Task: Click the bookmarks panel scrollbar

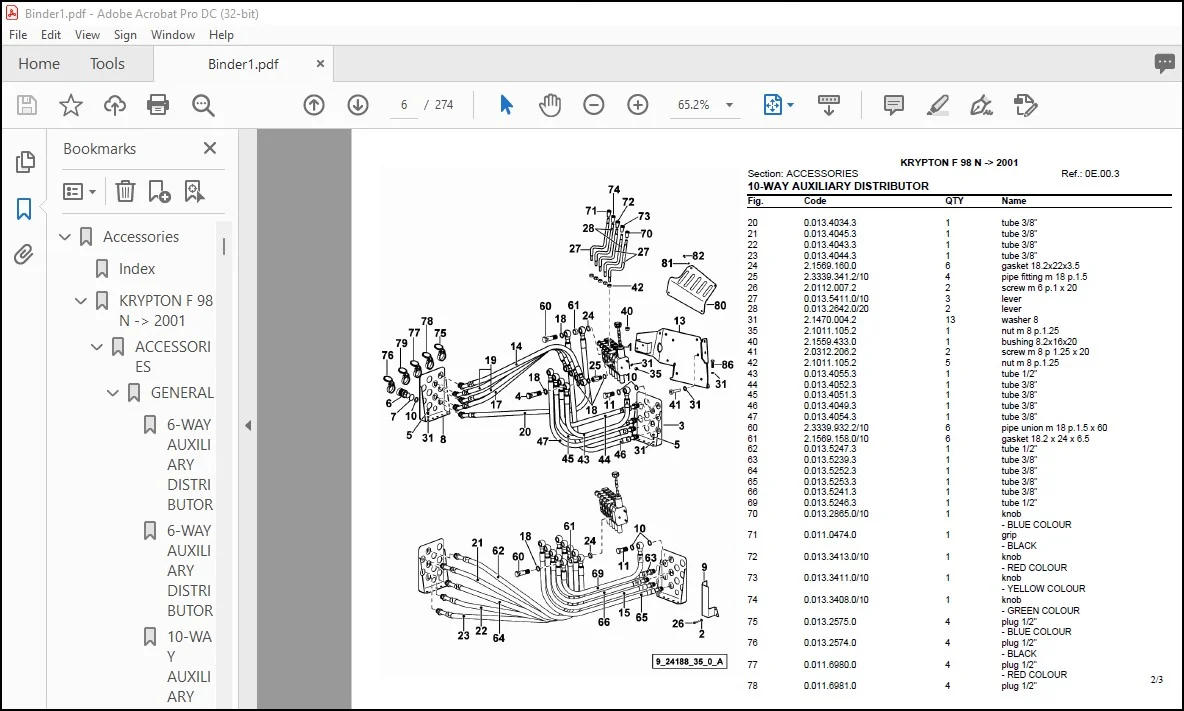Action: click(224, 247)
